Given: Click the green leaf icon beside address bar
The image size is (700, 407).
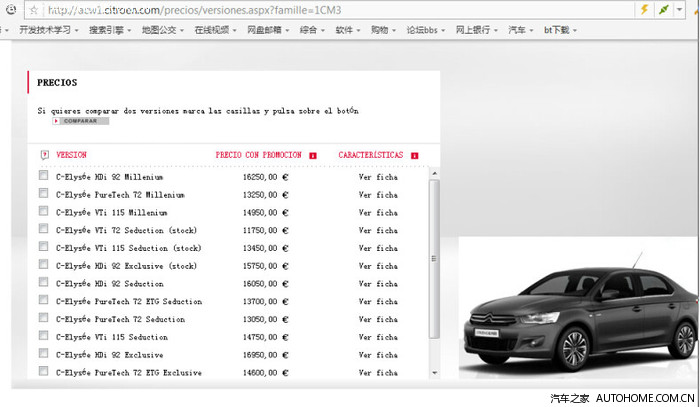Looking at the screenshot, I should click(664, 9).
